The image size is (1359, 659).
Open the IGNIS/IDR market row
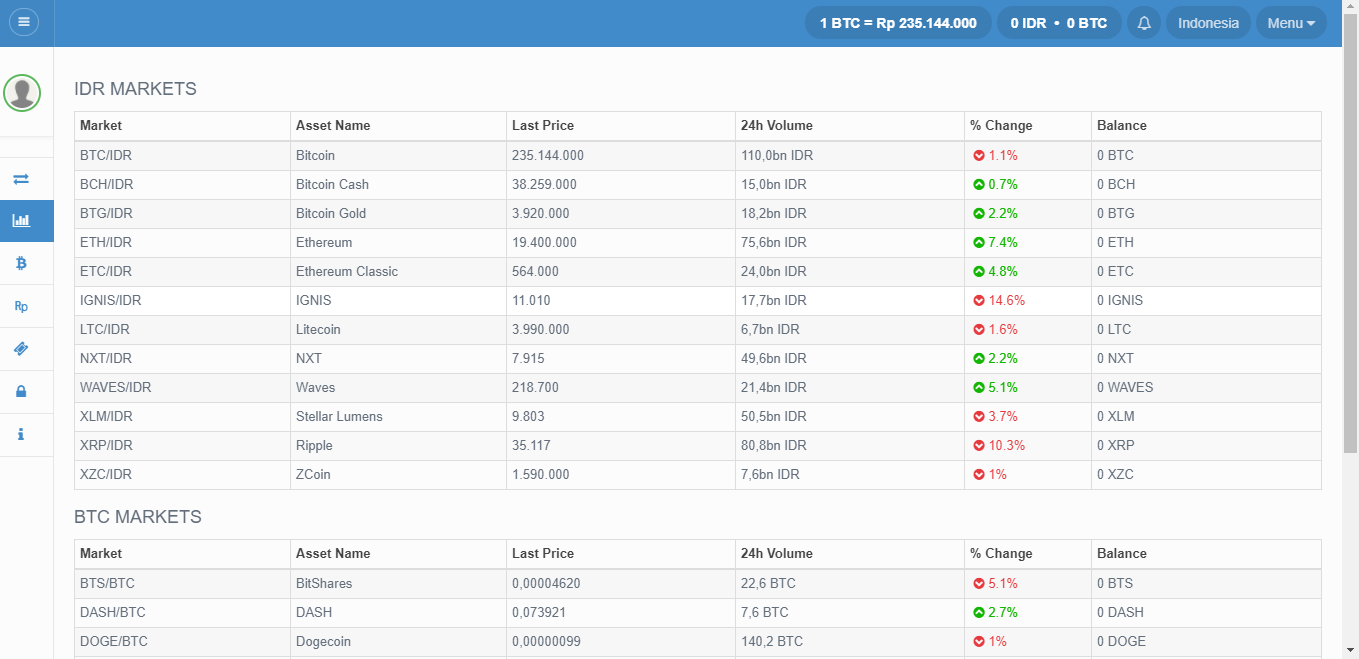[x=698, y=301]
